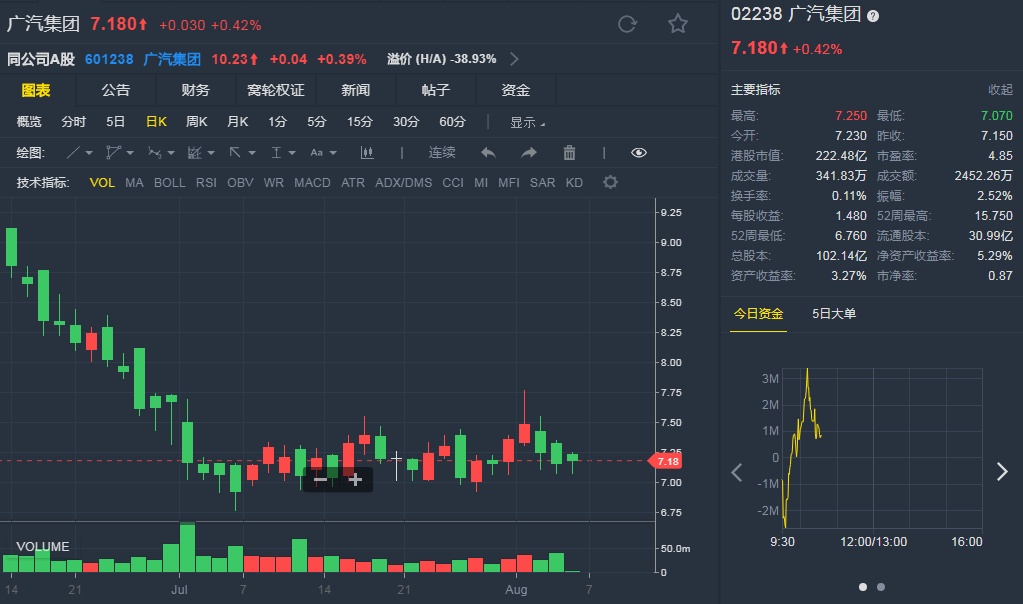Select the polyline shape drawing tool
The width and height of the screenshot is (1023, 604).
[114, 153]
